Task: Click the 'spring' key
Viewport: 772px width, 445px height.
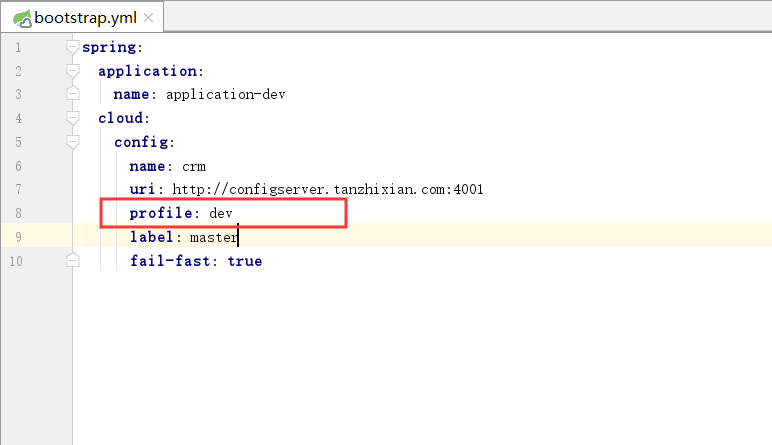Action: click(x=109, y=47)
